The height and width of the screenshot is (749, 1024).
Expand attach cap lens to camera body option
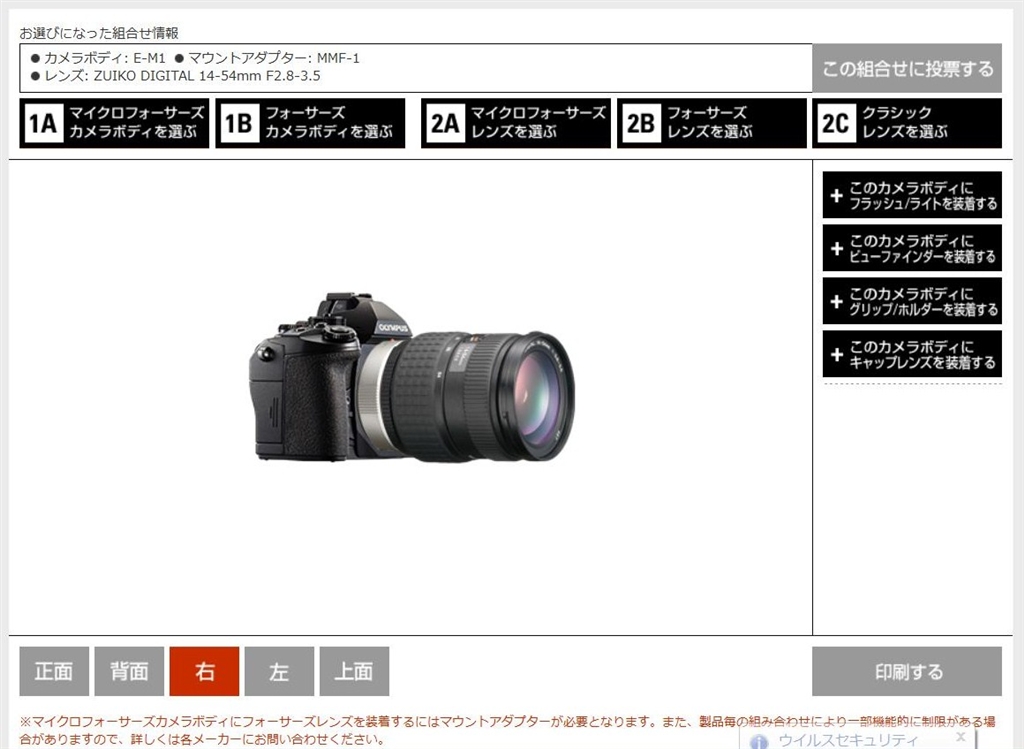(x=912, y=354)
